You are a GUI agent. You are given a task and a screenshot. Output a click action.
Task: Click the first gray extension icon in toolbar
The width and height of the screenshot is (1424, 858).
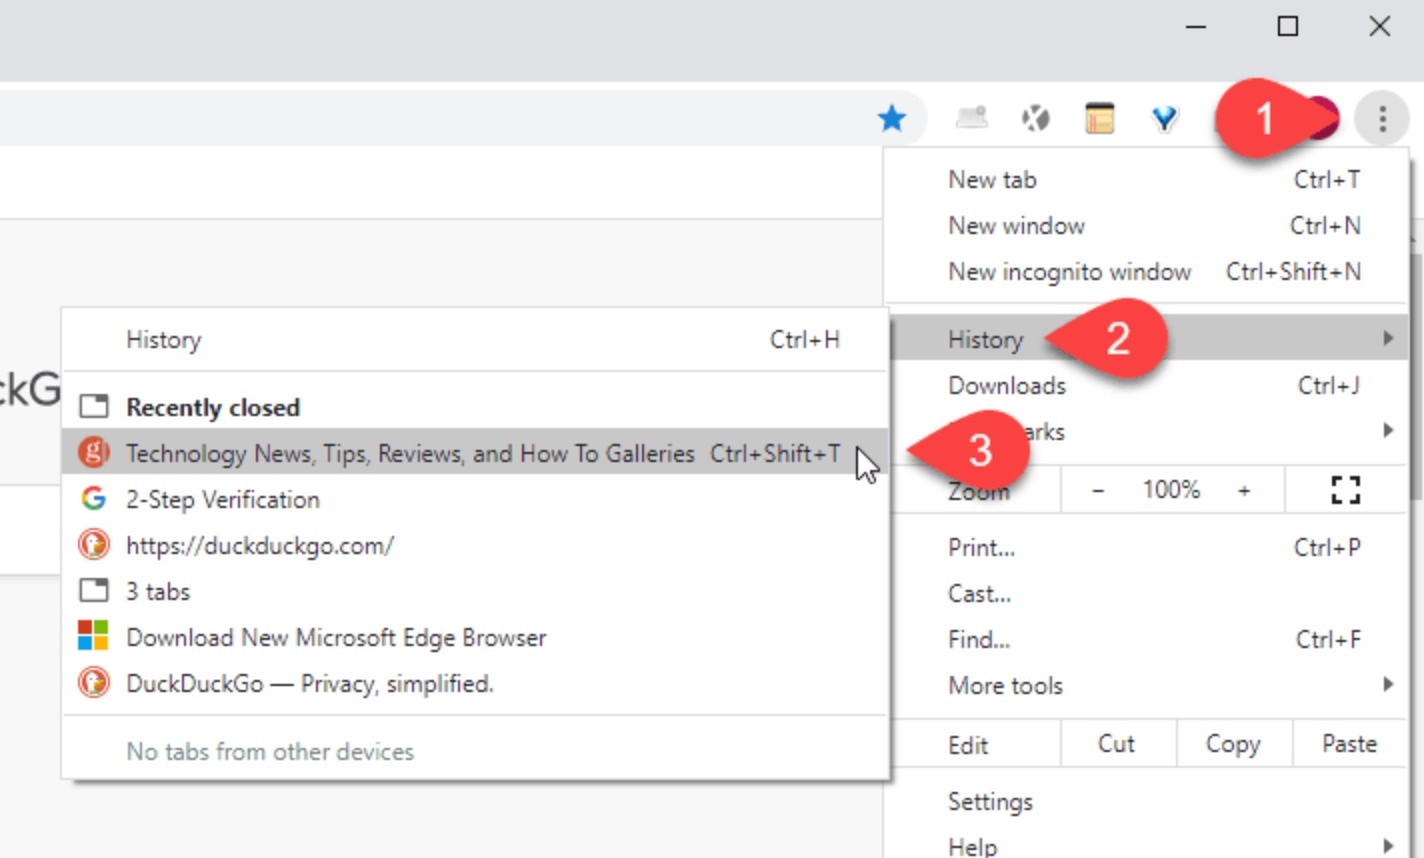tap(971, 119)
